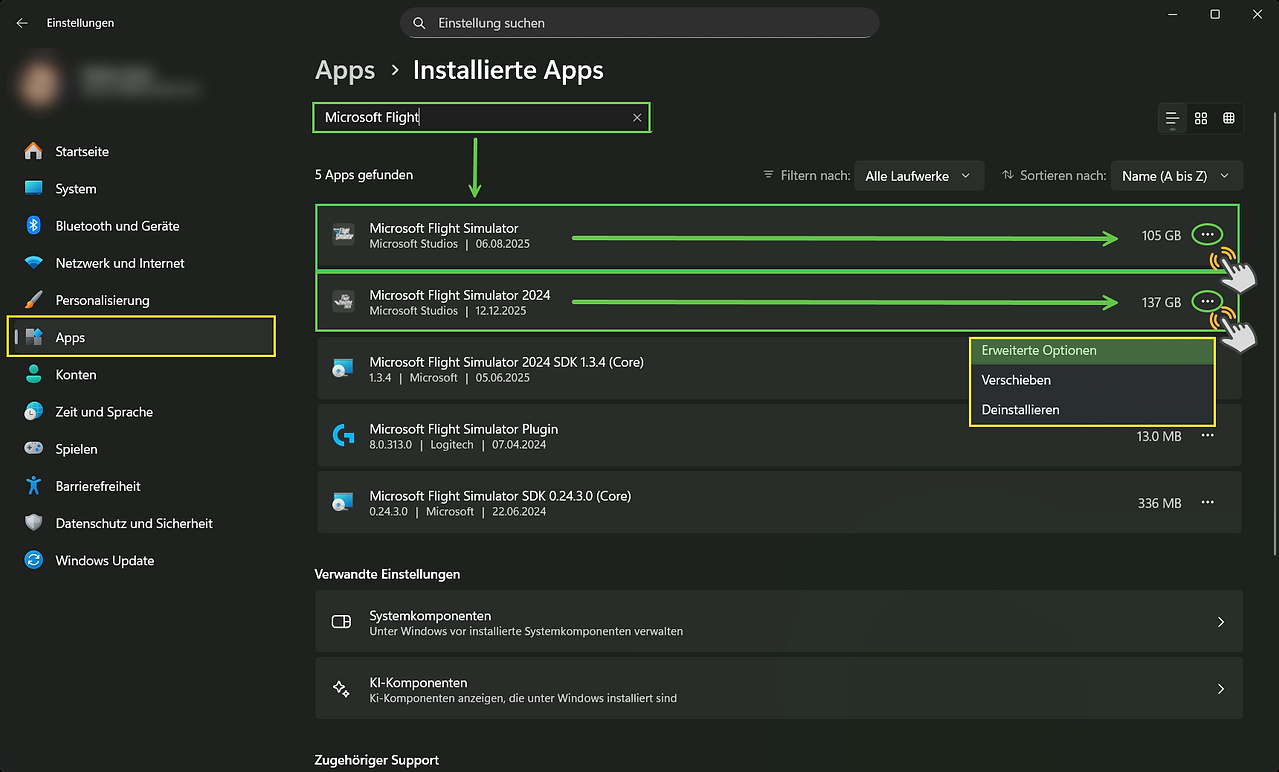Click Flight Simulator 2024 app icon
Image resolution: width=1279 pixels, height=772 pixels.
click(x=343, y=302)
